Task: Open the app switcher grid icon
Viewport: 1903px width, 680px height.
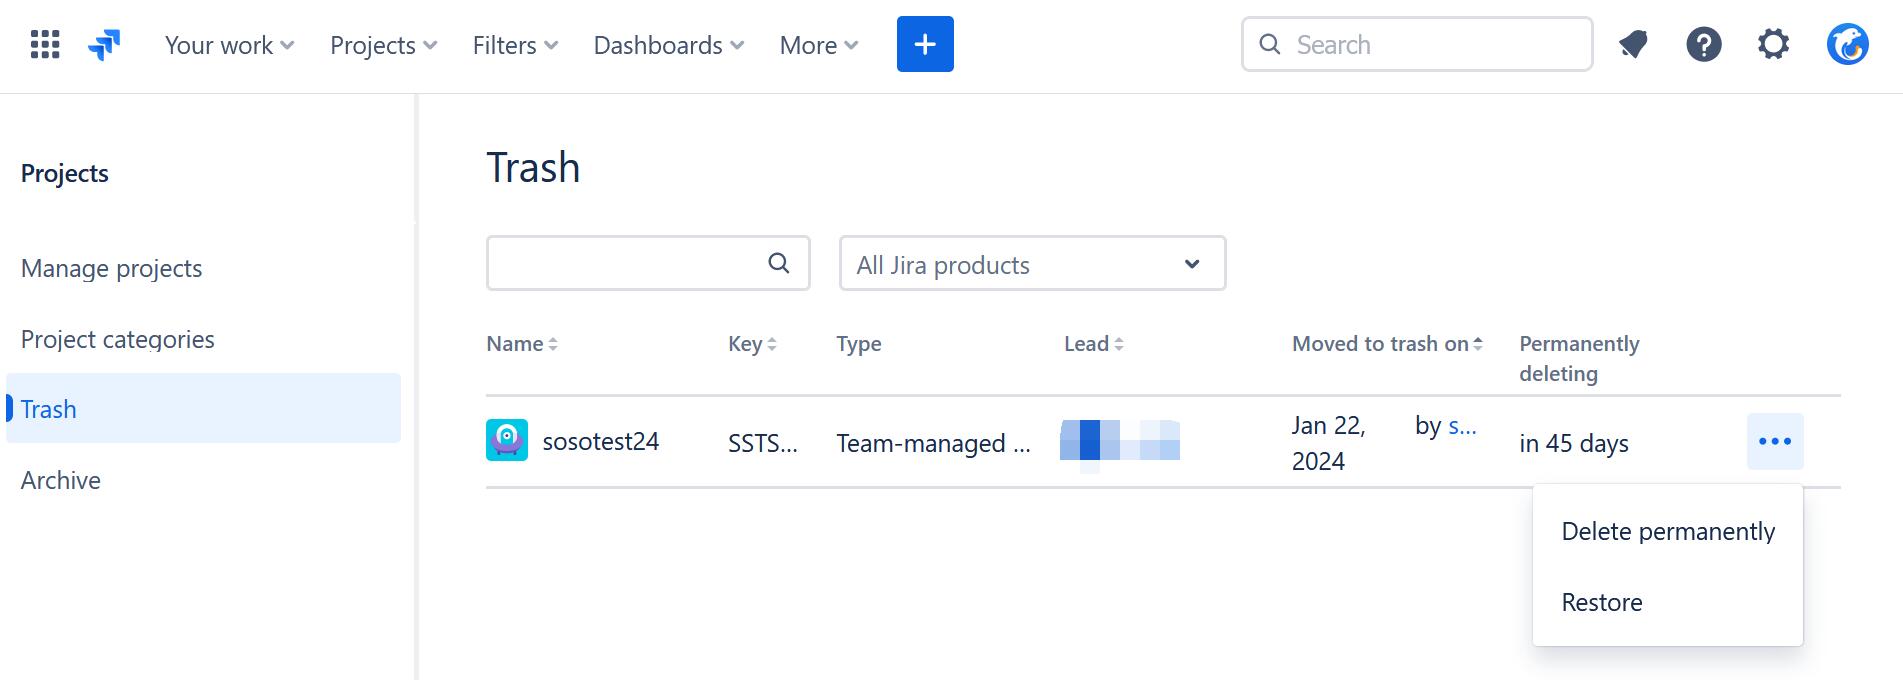Action: pyautogui.click(x=45, y=45)
